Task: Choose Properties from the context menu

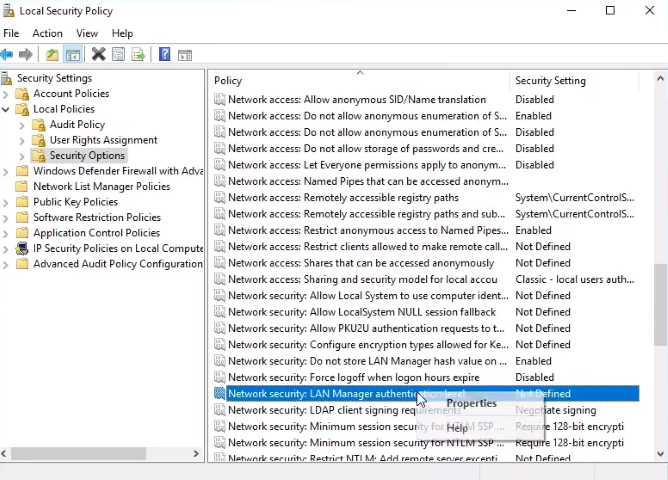Action: [471, 403]
